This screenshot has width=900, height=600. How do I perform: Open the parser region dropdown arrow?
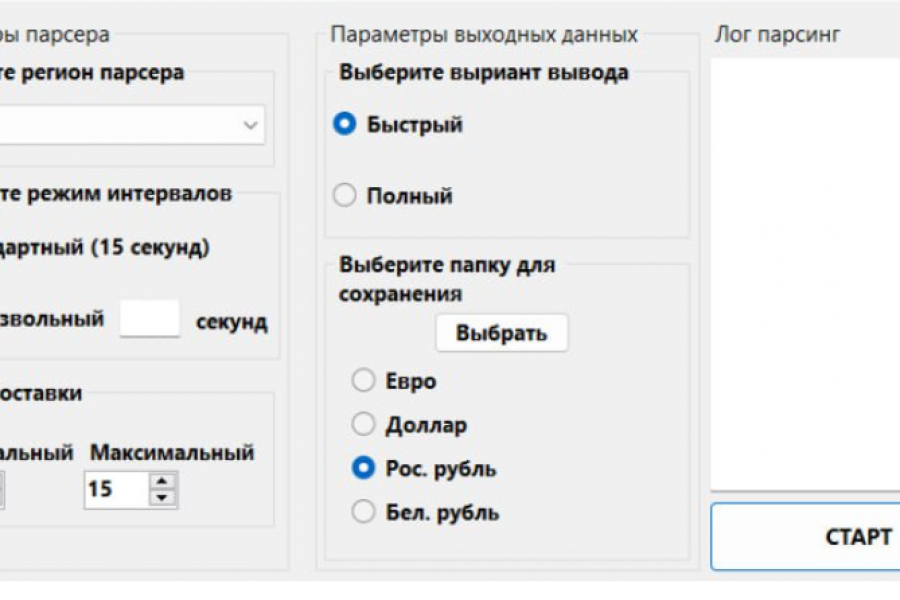(x=249, y=125)
